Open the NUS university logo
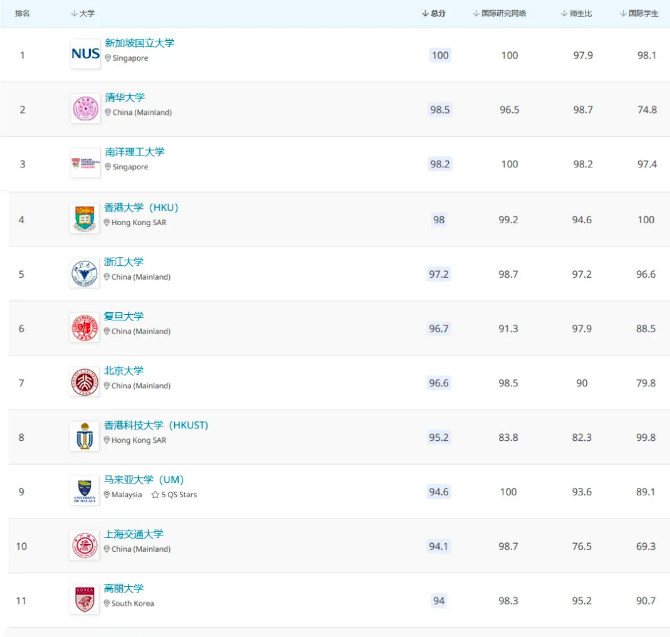The width and height of the screenshot is (670, 637). coord(85,54)
